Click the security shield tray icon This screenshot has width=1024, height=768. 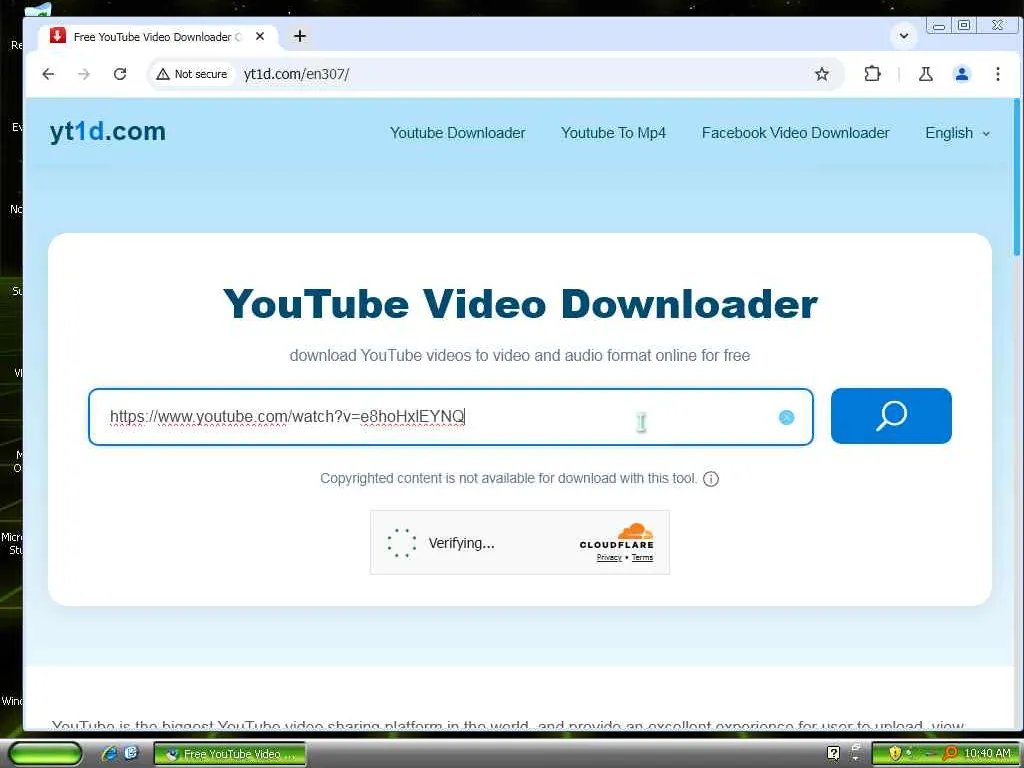click(x=895, y=753)
